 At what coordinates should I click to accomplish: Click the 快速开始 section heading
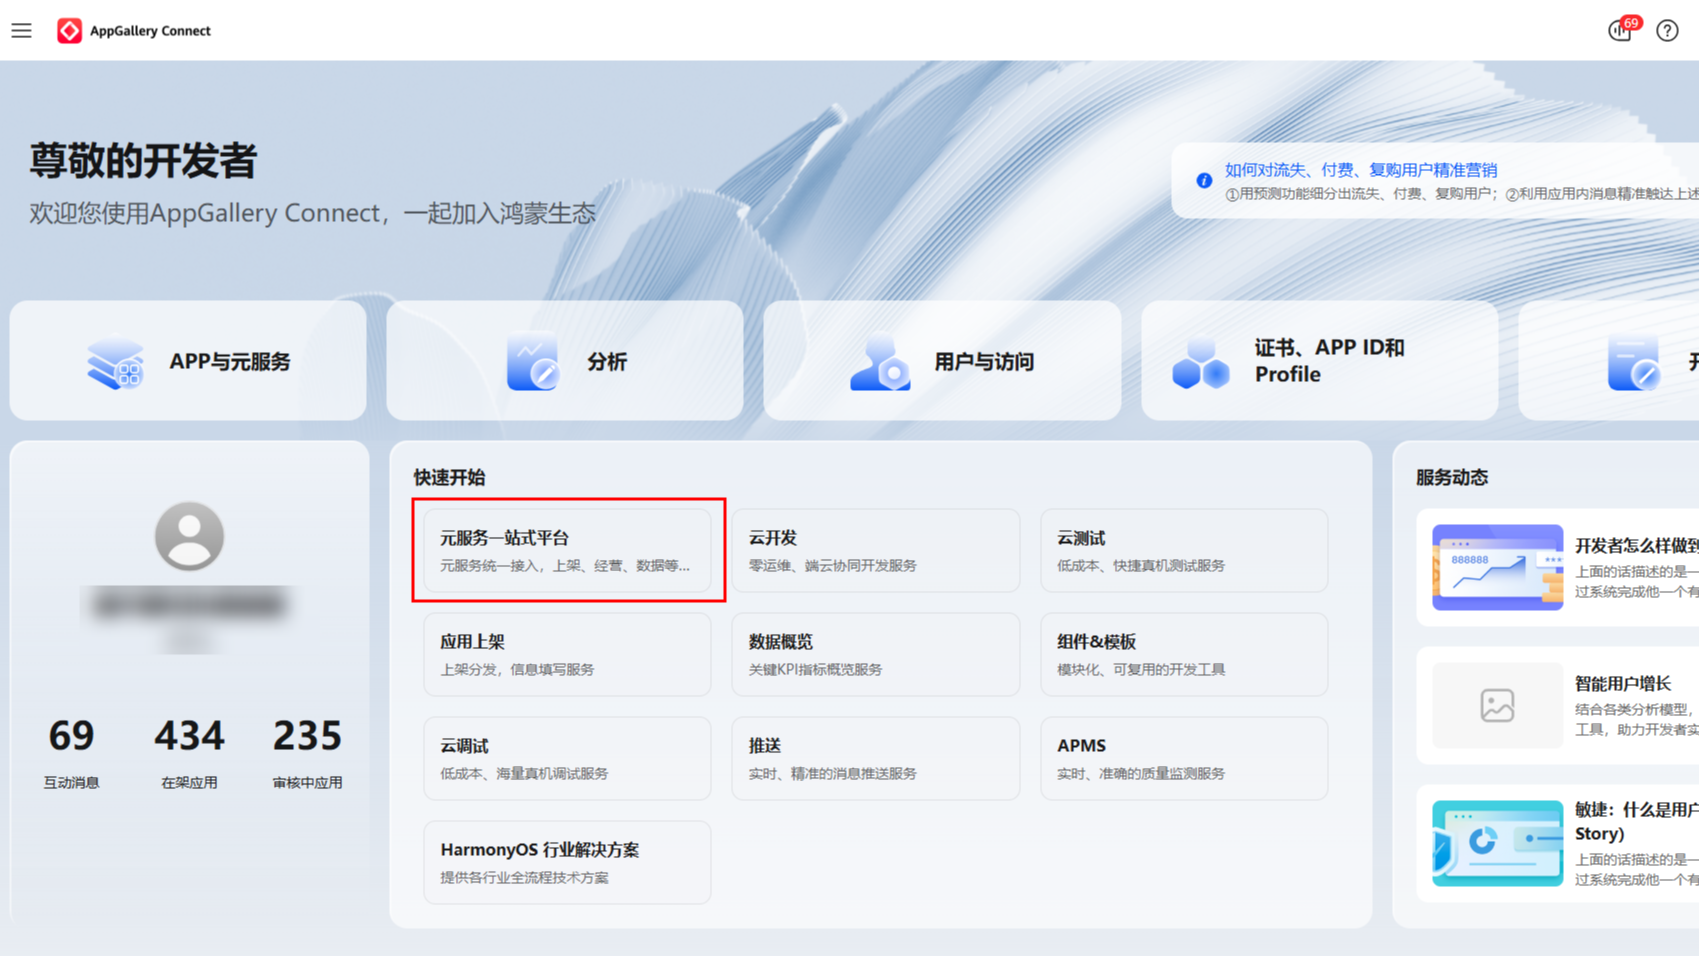pos(450,477)
